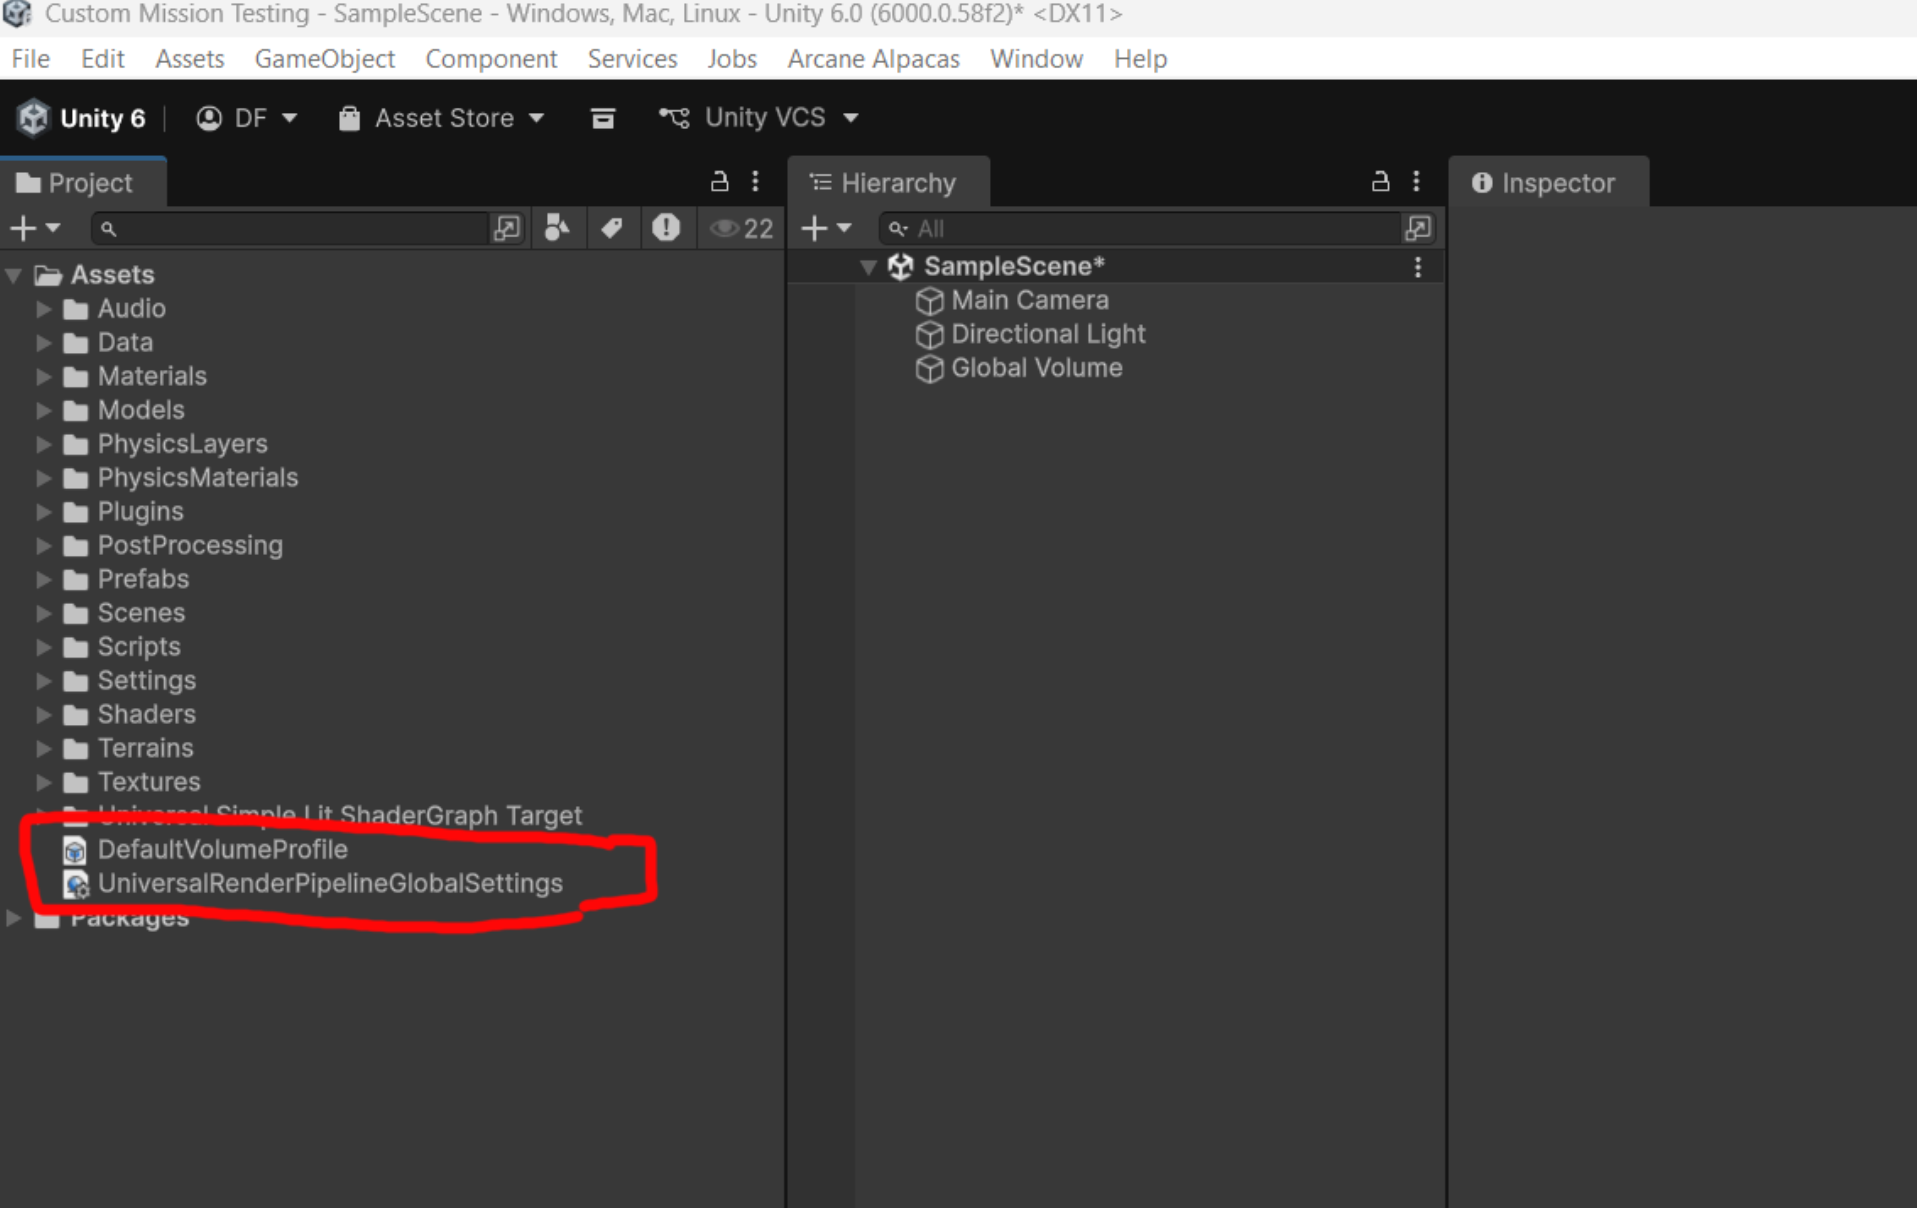Click the Main Camera cube icon
The image size is (1917, 1208).
[x=930, y=301]
